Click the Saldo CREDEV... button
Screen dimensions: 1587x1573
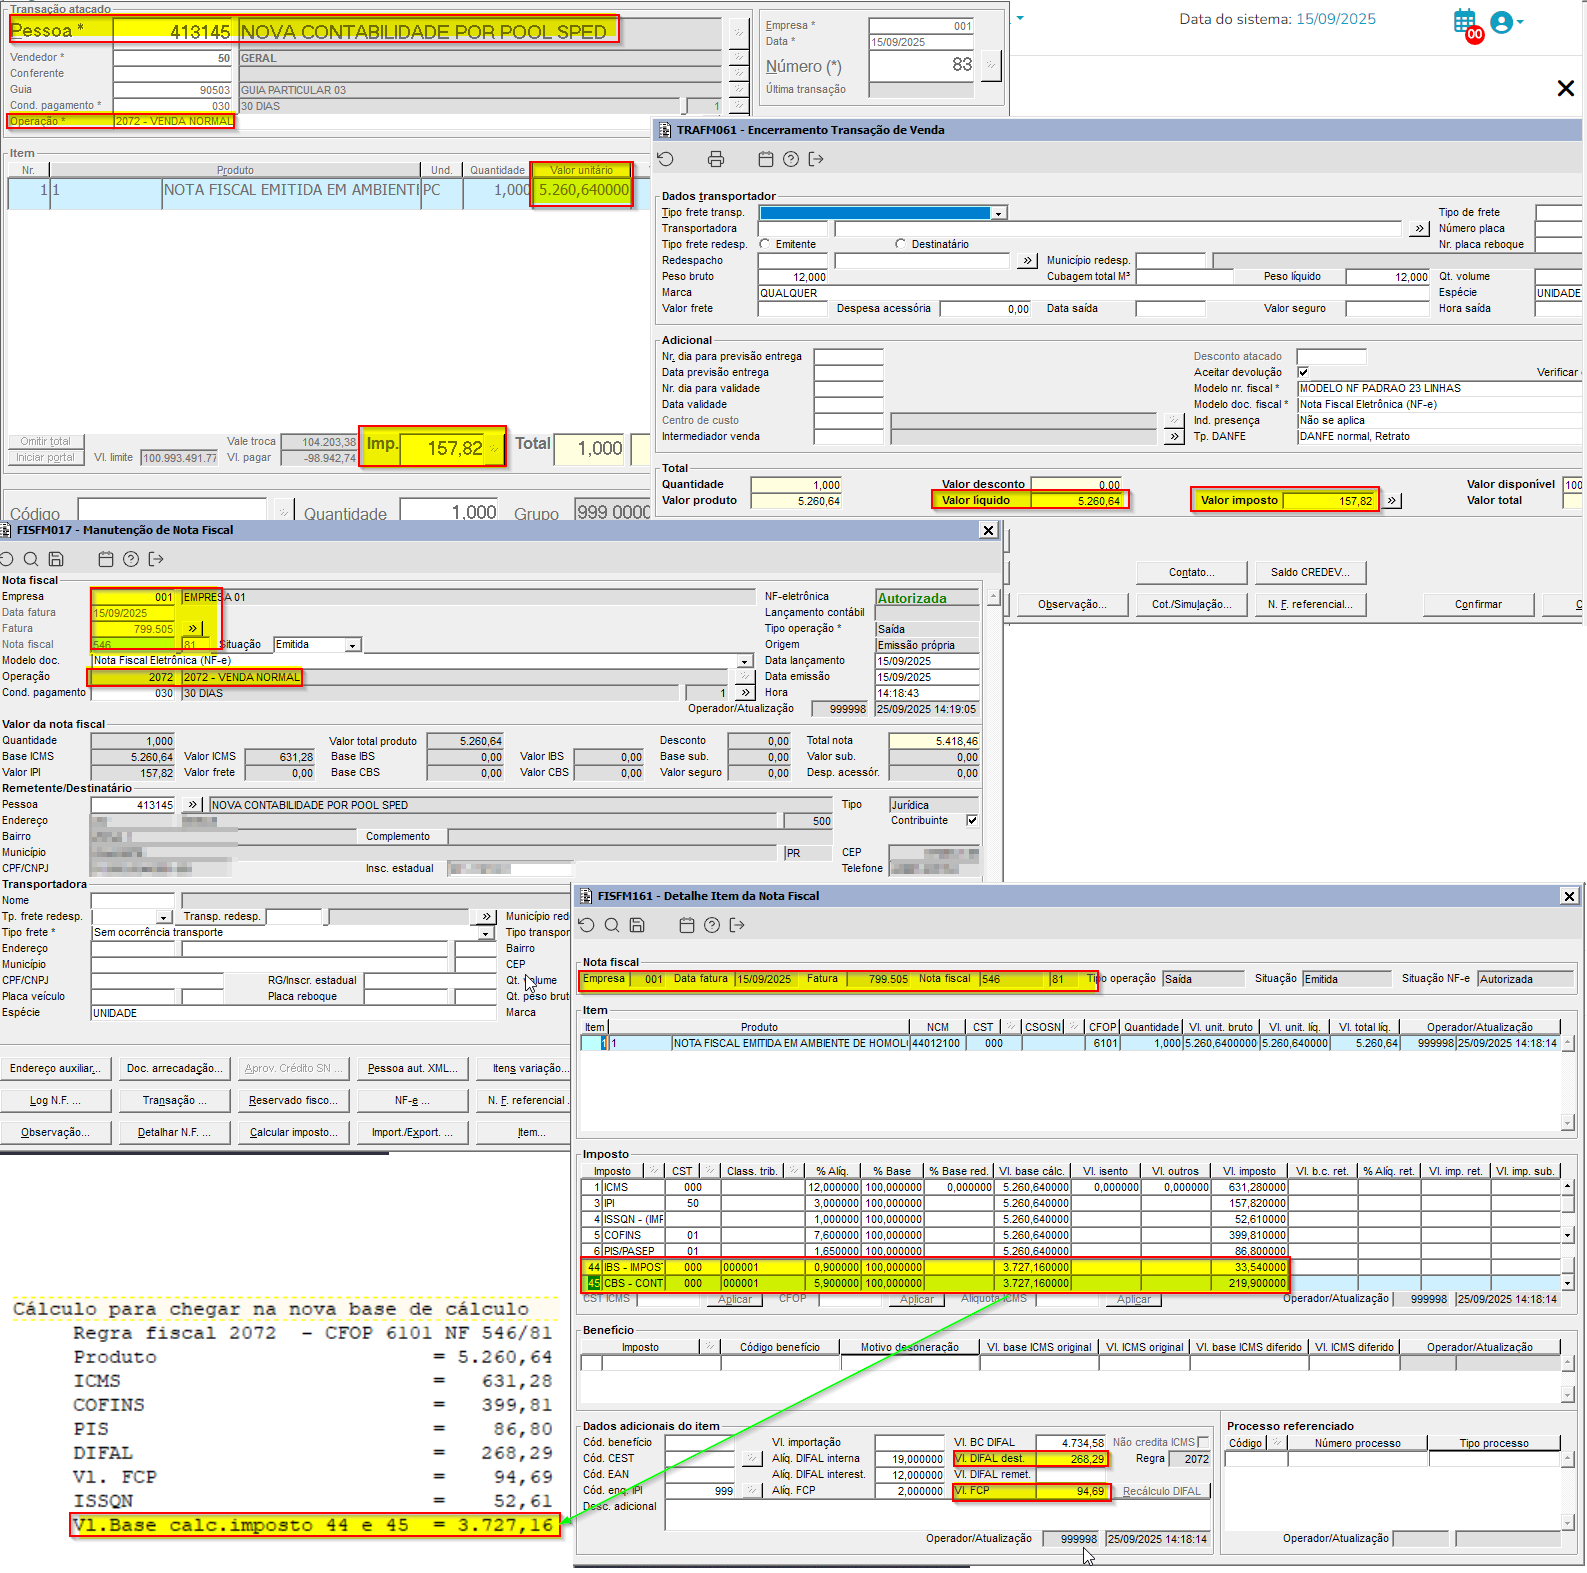(1310, 572)
